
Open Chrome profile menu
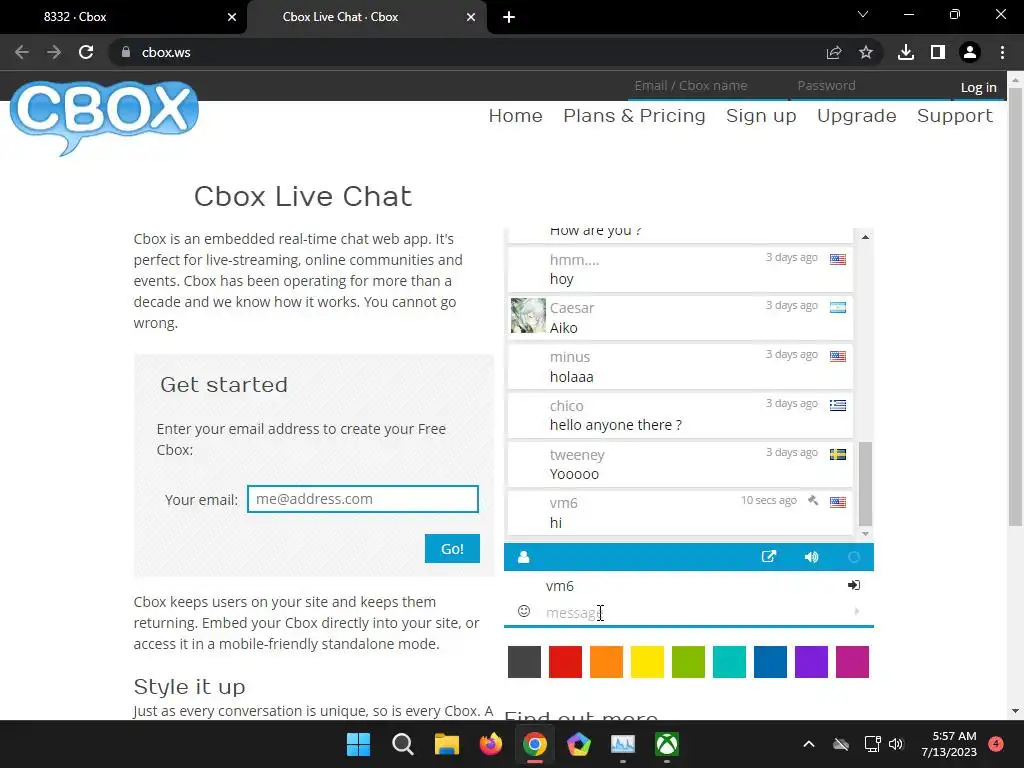pyautogui.click(x=970, y=52)
